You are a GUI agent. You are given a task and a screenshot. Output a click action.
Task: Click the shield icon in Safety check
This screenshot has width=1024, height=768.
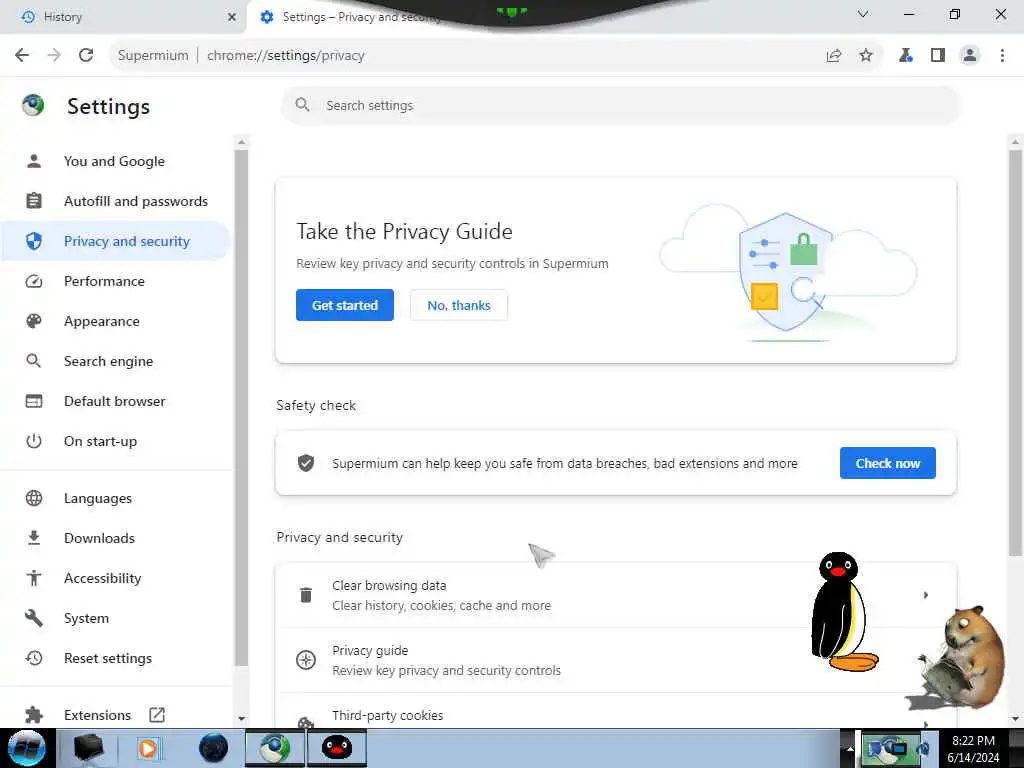(x=306, y=463)
